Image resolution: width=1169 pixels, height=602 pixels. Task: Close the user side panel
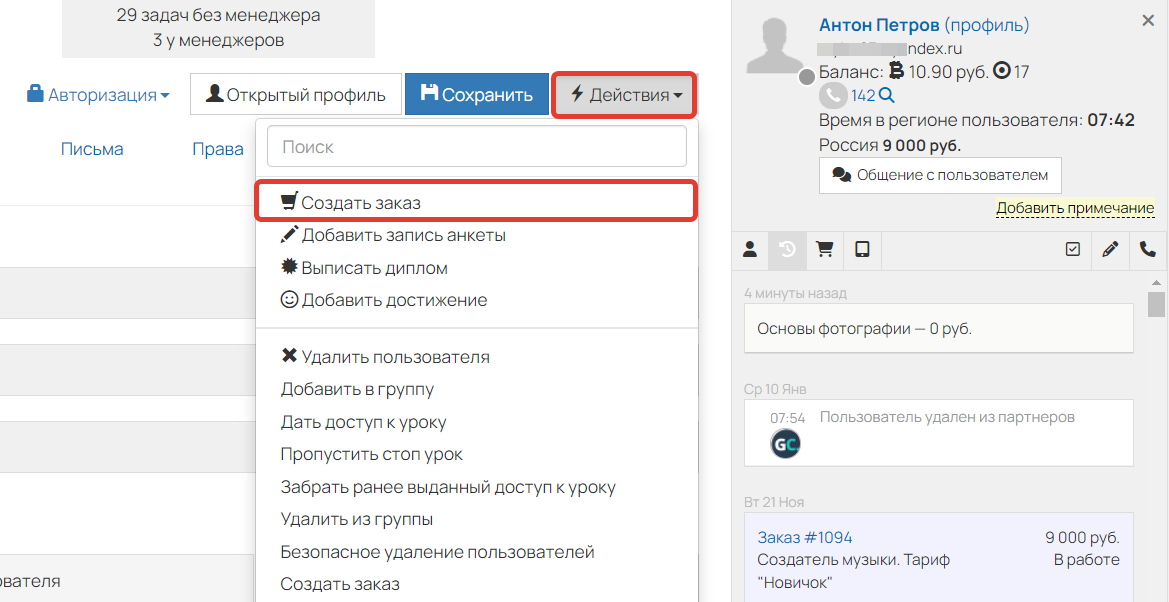[x=1148, y=21]
